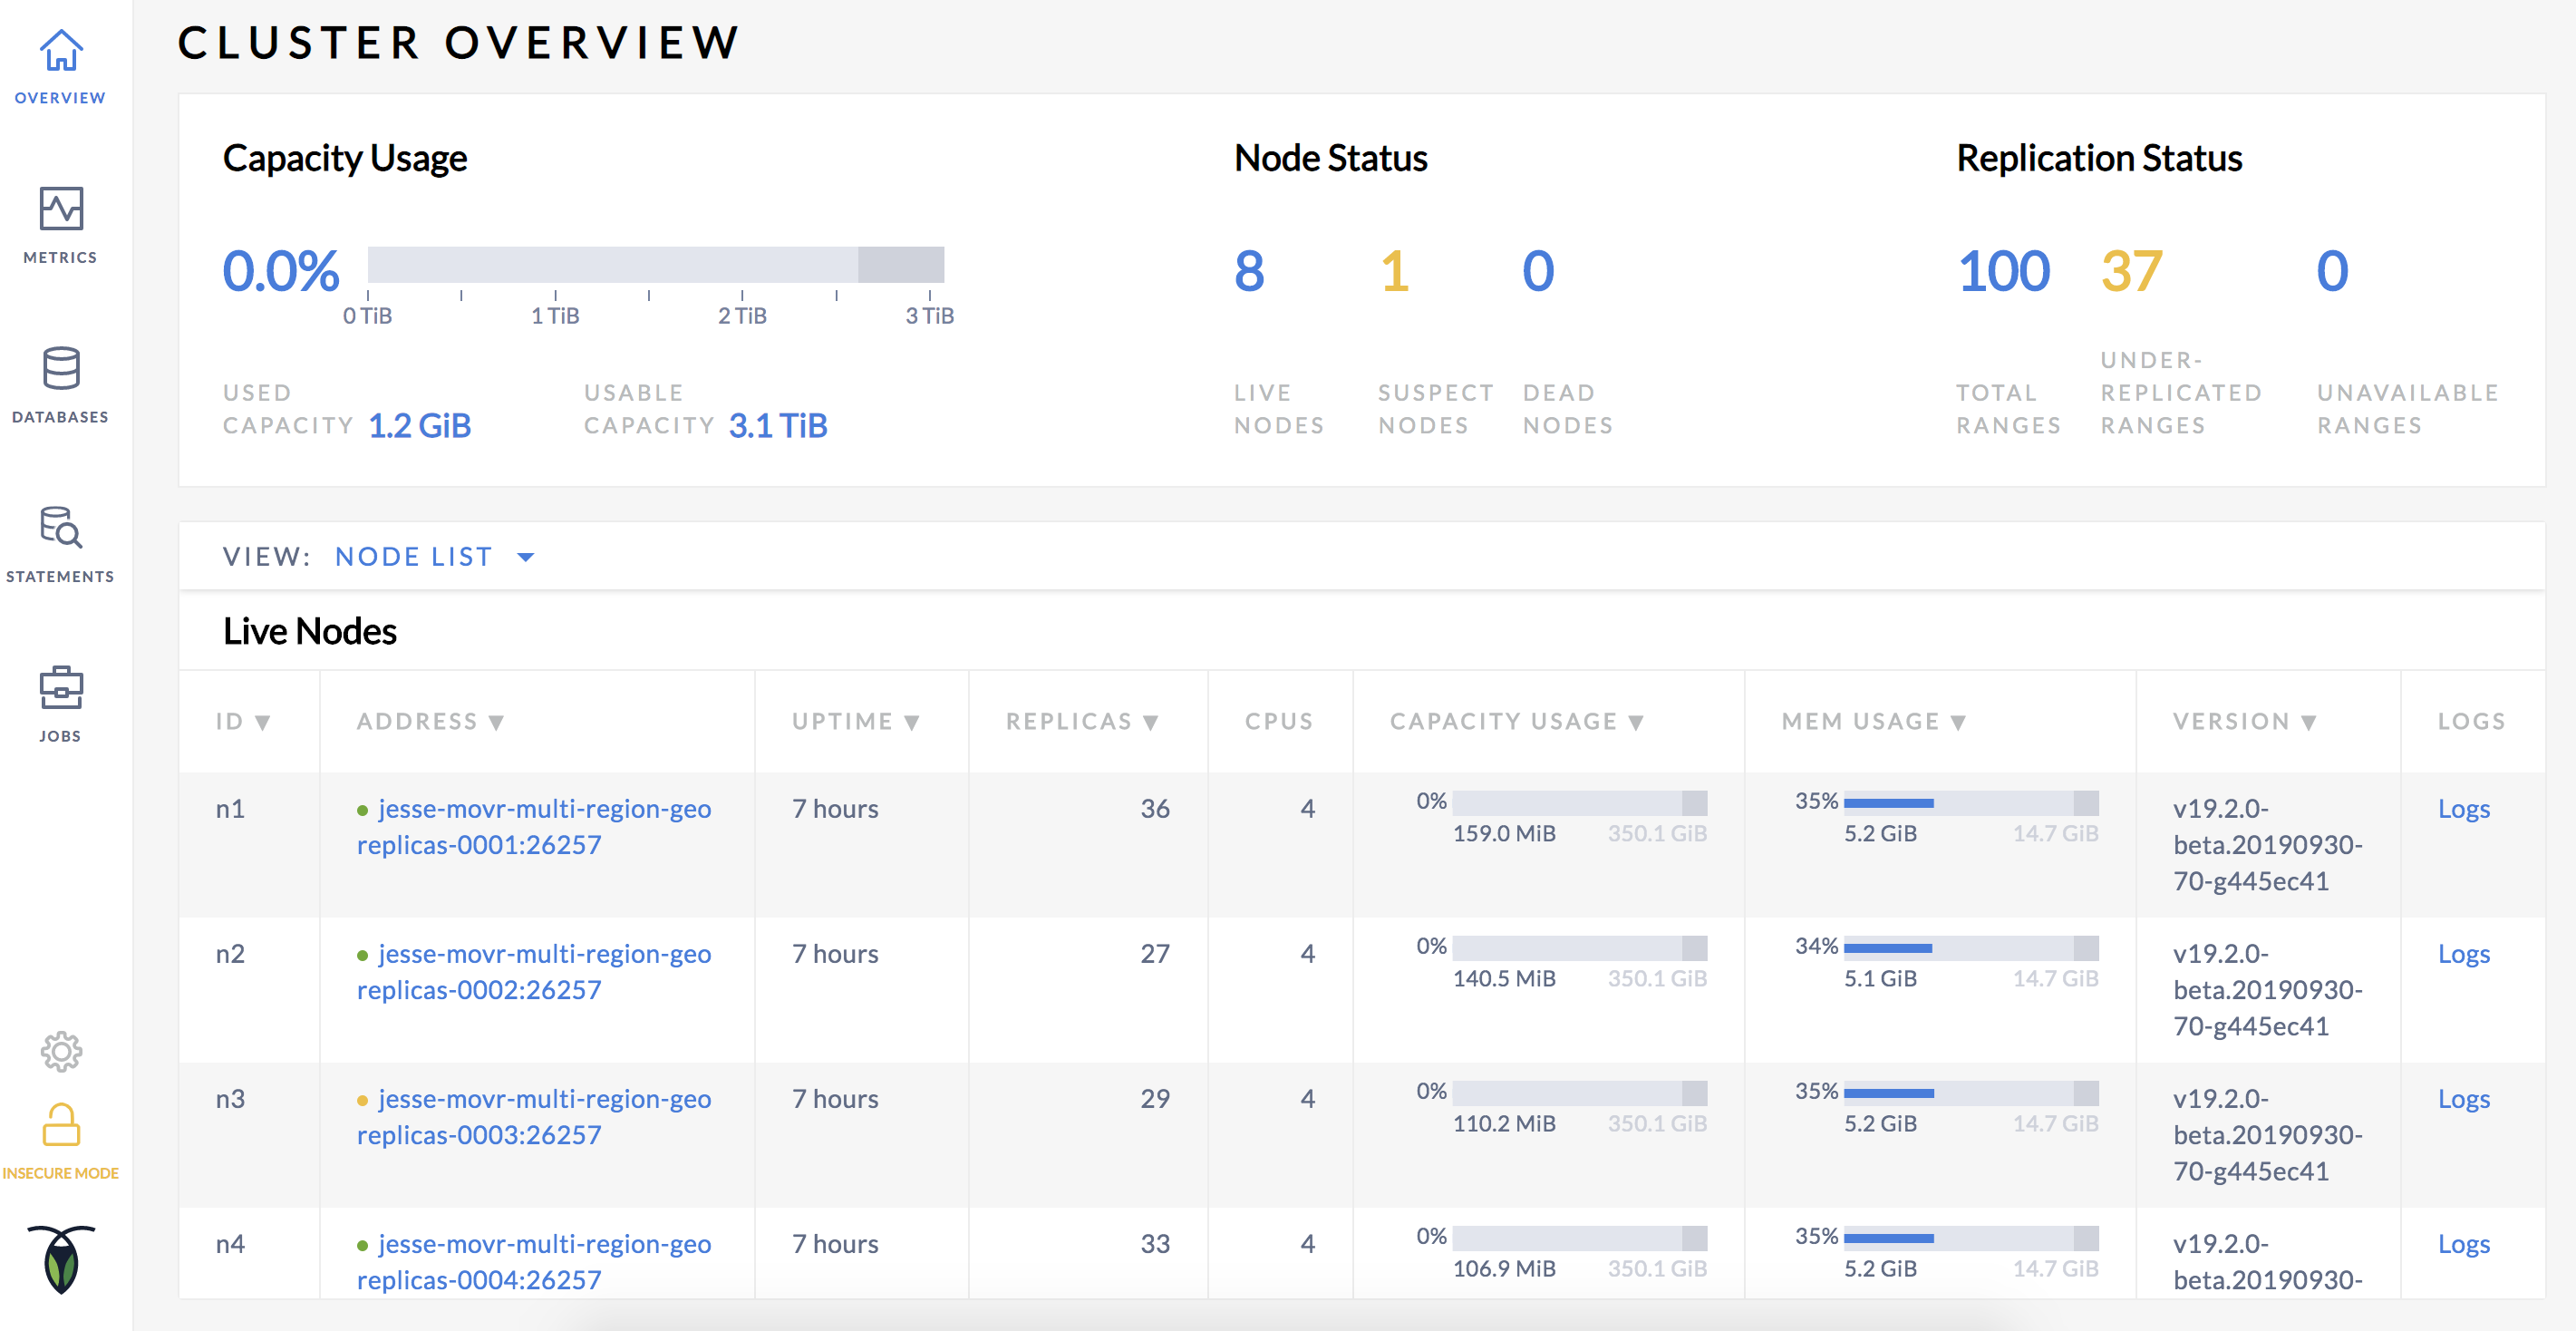Open the Overview home icon
The width and height of the screenshot is (2576, 1331).
[x=60, y=52]
